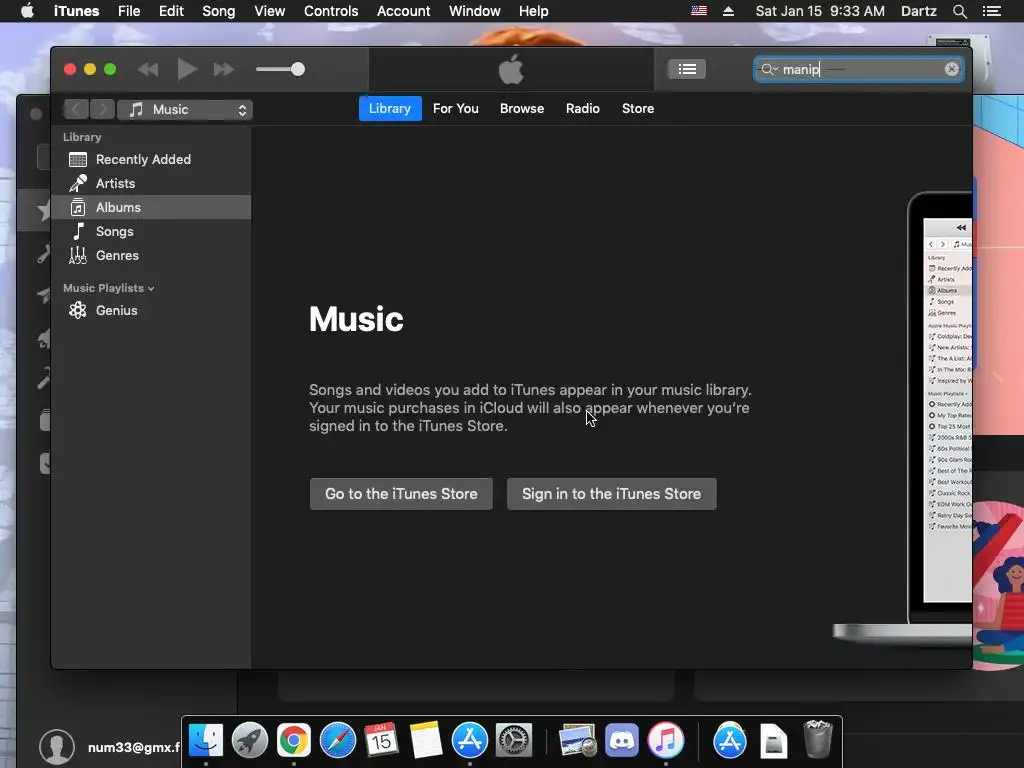The width and height of the screenshot is (1024, 768).
Task: Select Artists in the sidebar
Action: click(152, 184)
